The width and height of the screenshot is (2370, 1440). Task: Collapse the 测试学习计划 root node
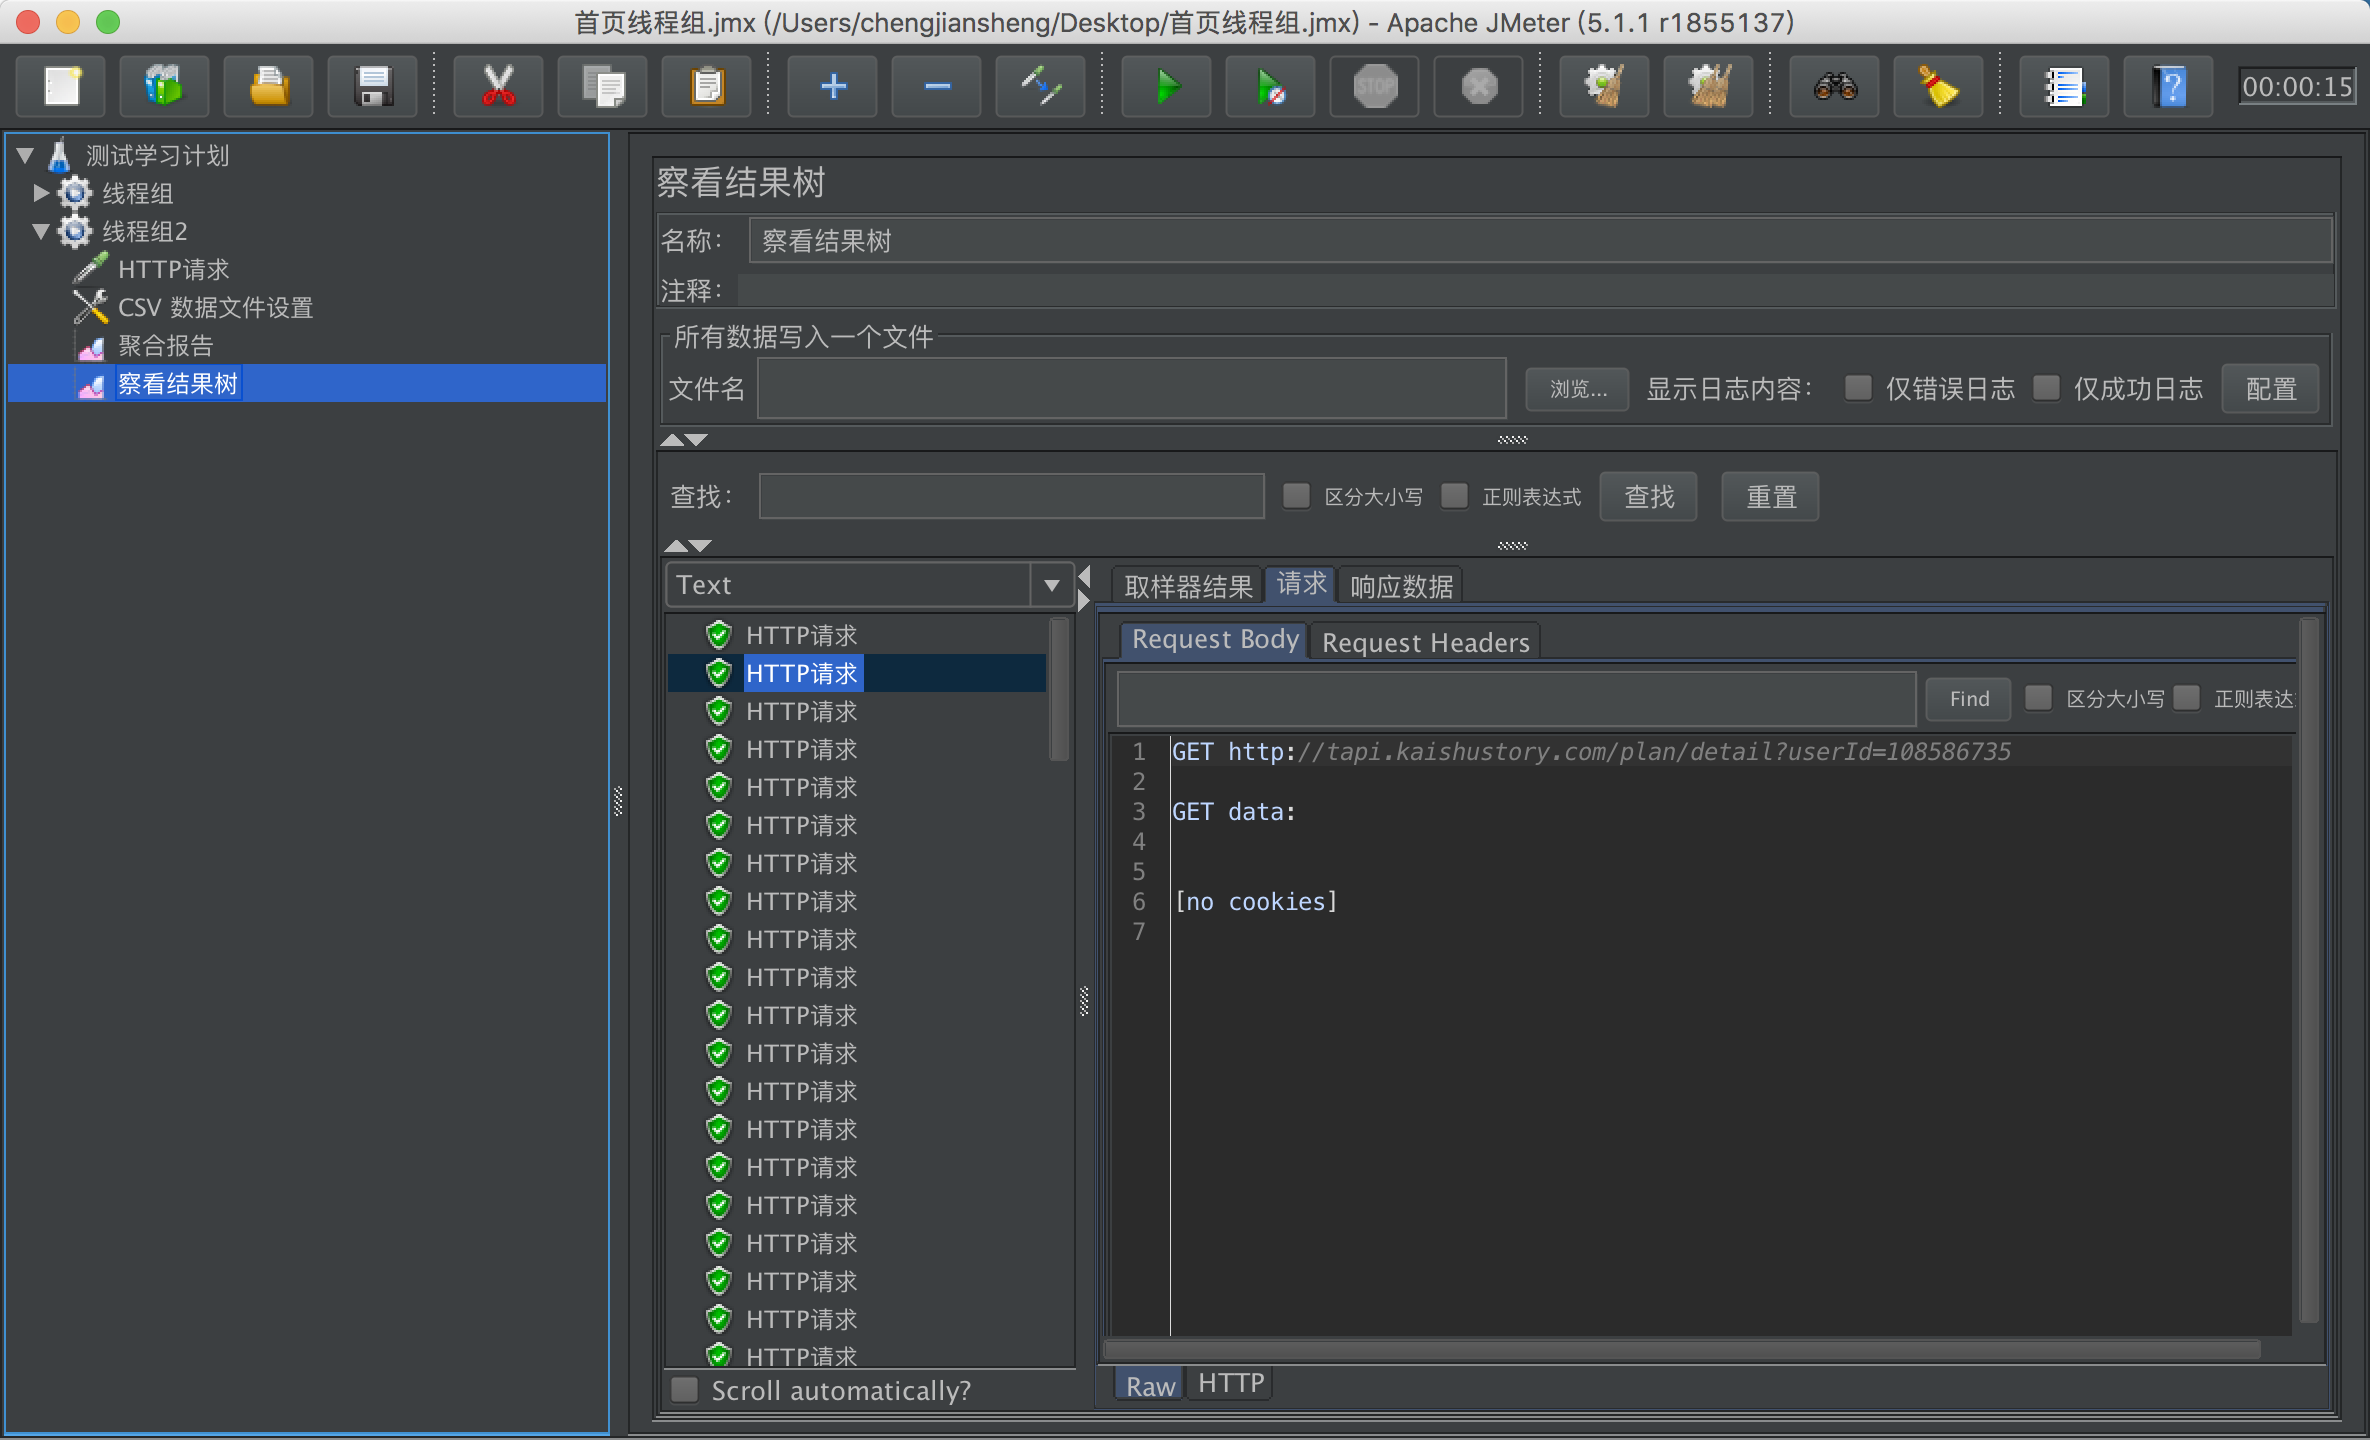tap(26, 156)
